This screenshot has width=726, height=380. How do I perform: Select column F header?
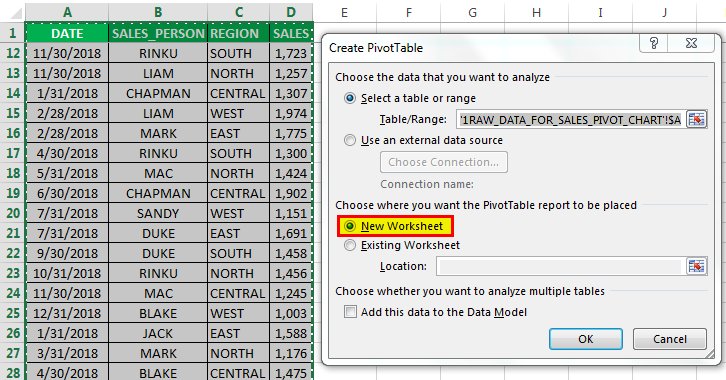408,12
